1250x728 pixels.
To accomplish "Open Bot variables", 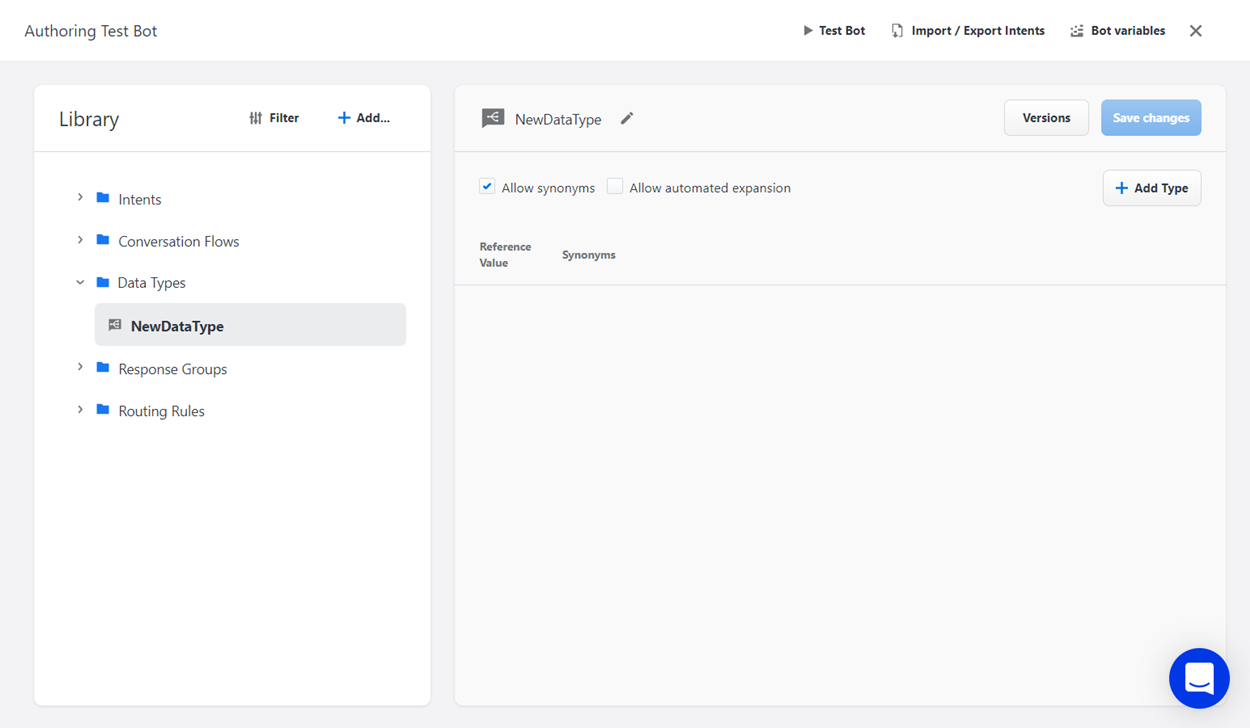I will 1117,31.
